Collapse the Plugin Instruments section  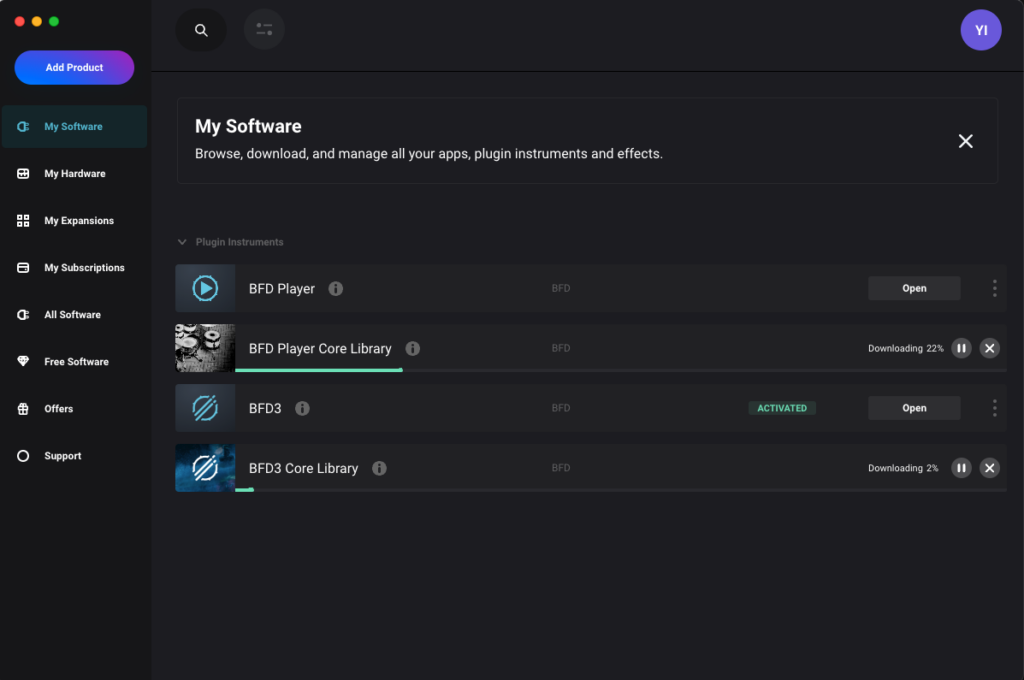tap(182, 242)
